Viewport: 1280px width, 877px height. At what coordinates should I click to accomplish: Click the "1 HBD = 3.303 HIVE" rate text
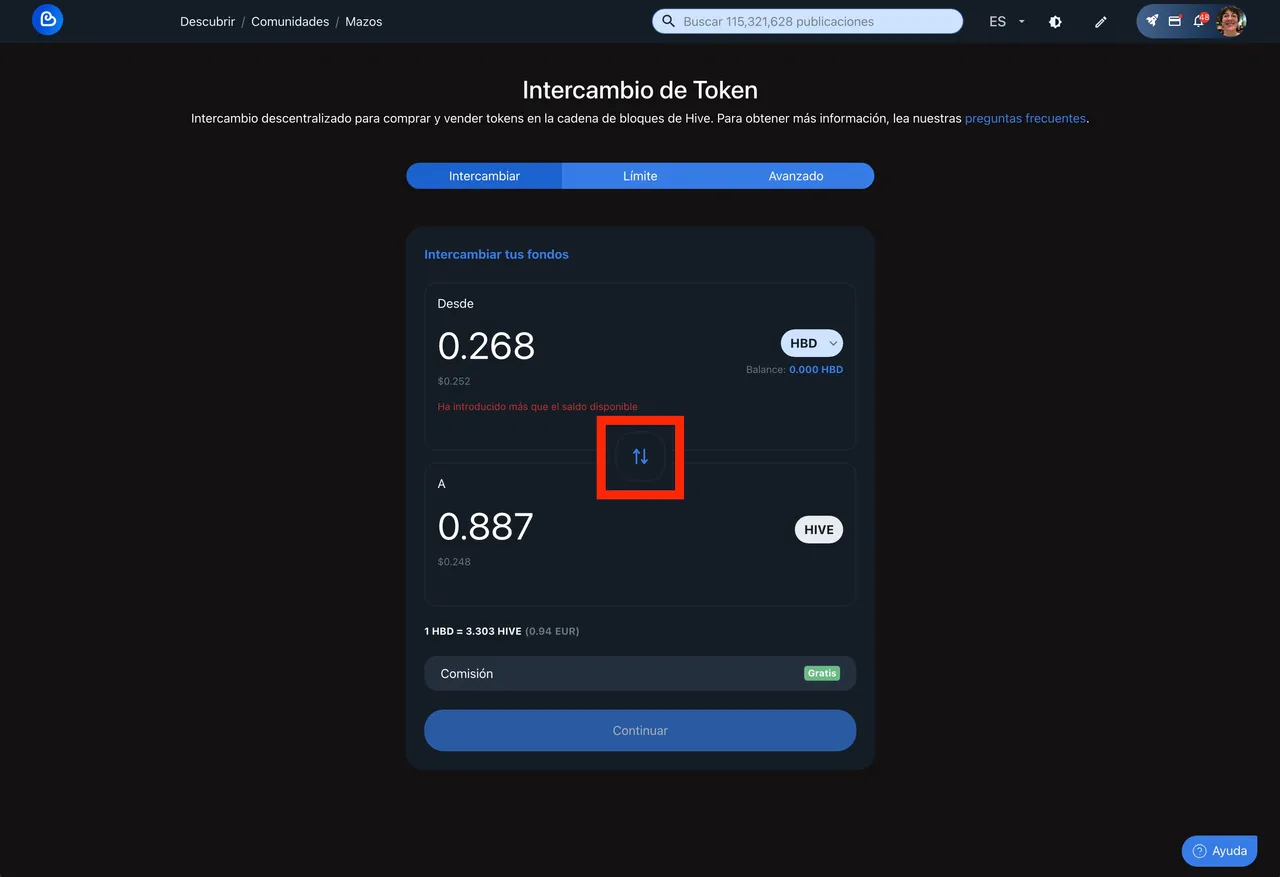472,631
